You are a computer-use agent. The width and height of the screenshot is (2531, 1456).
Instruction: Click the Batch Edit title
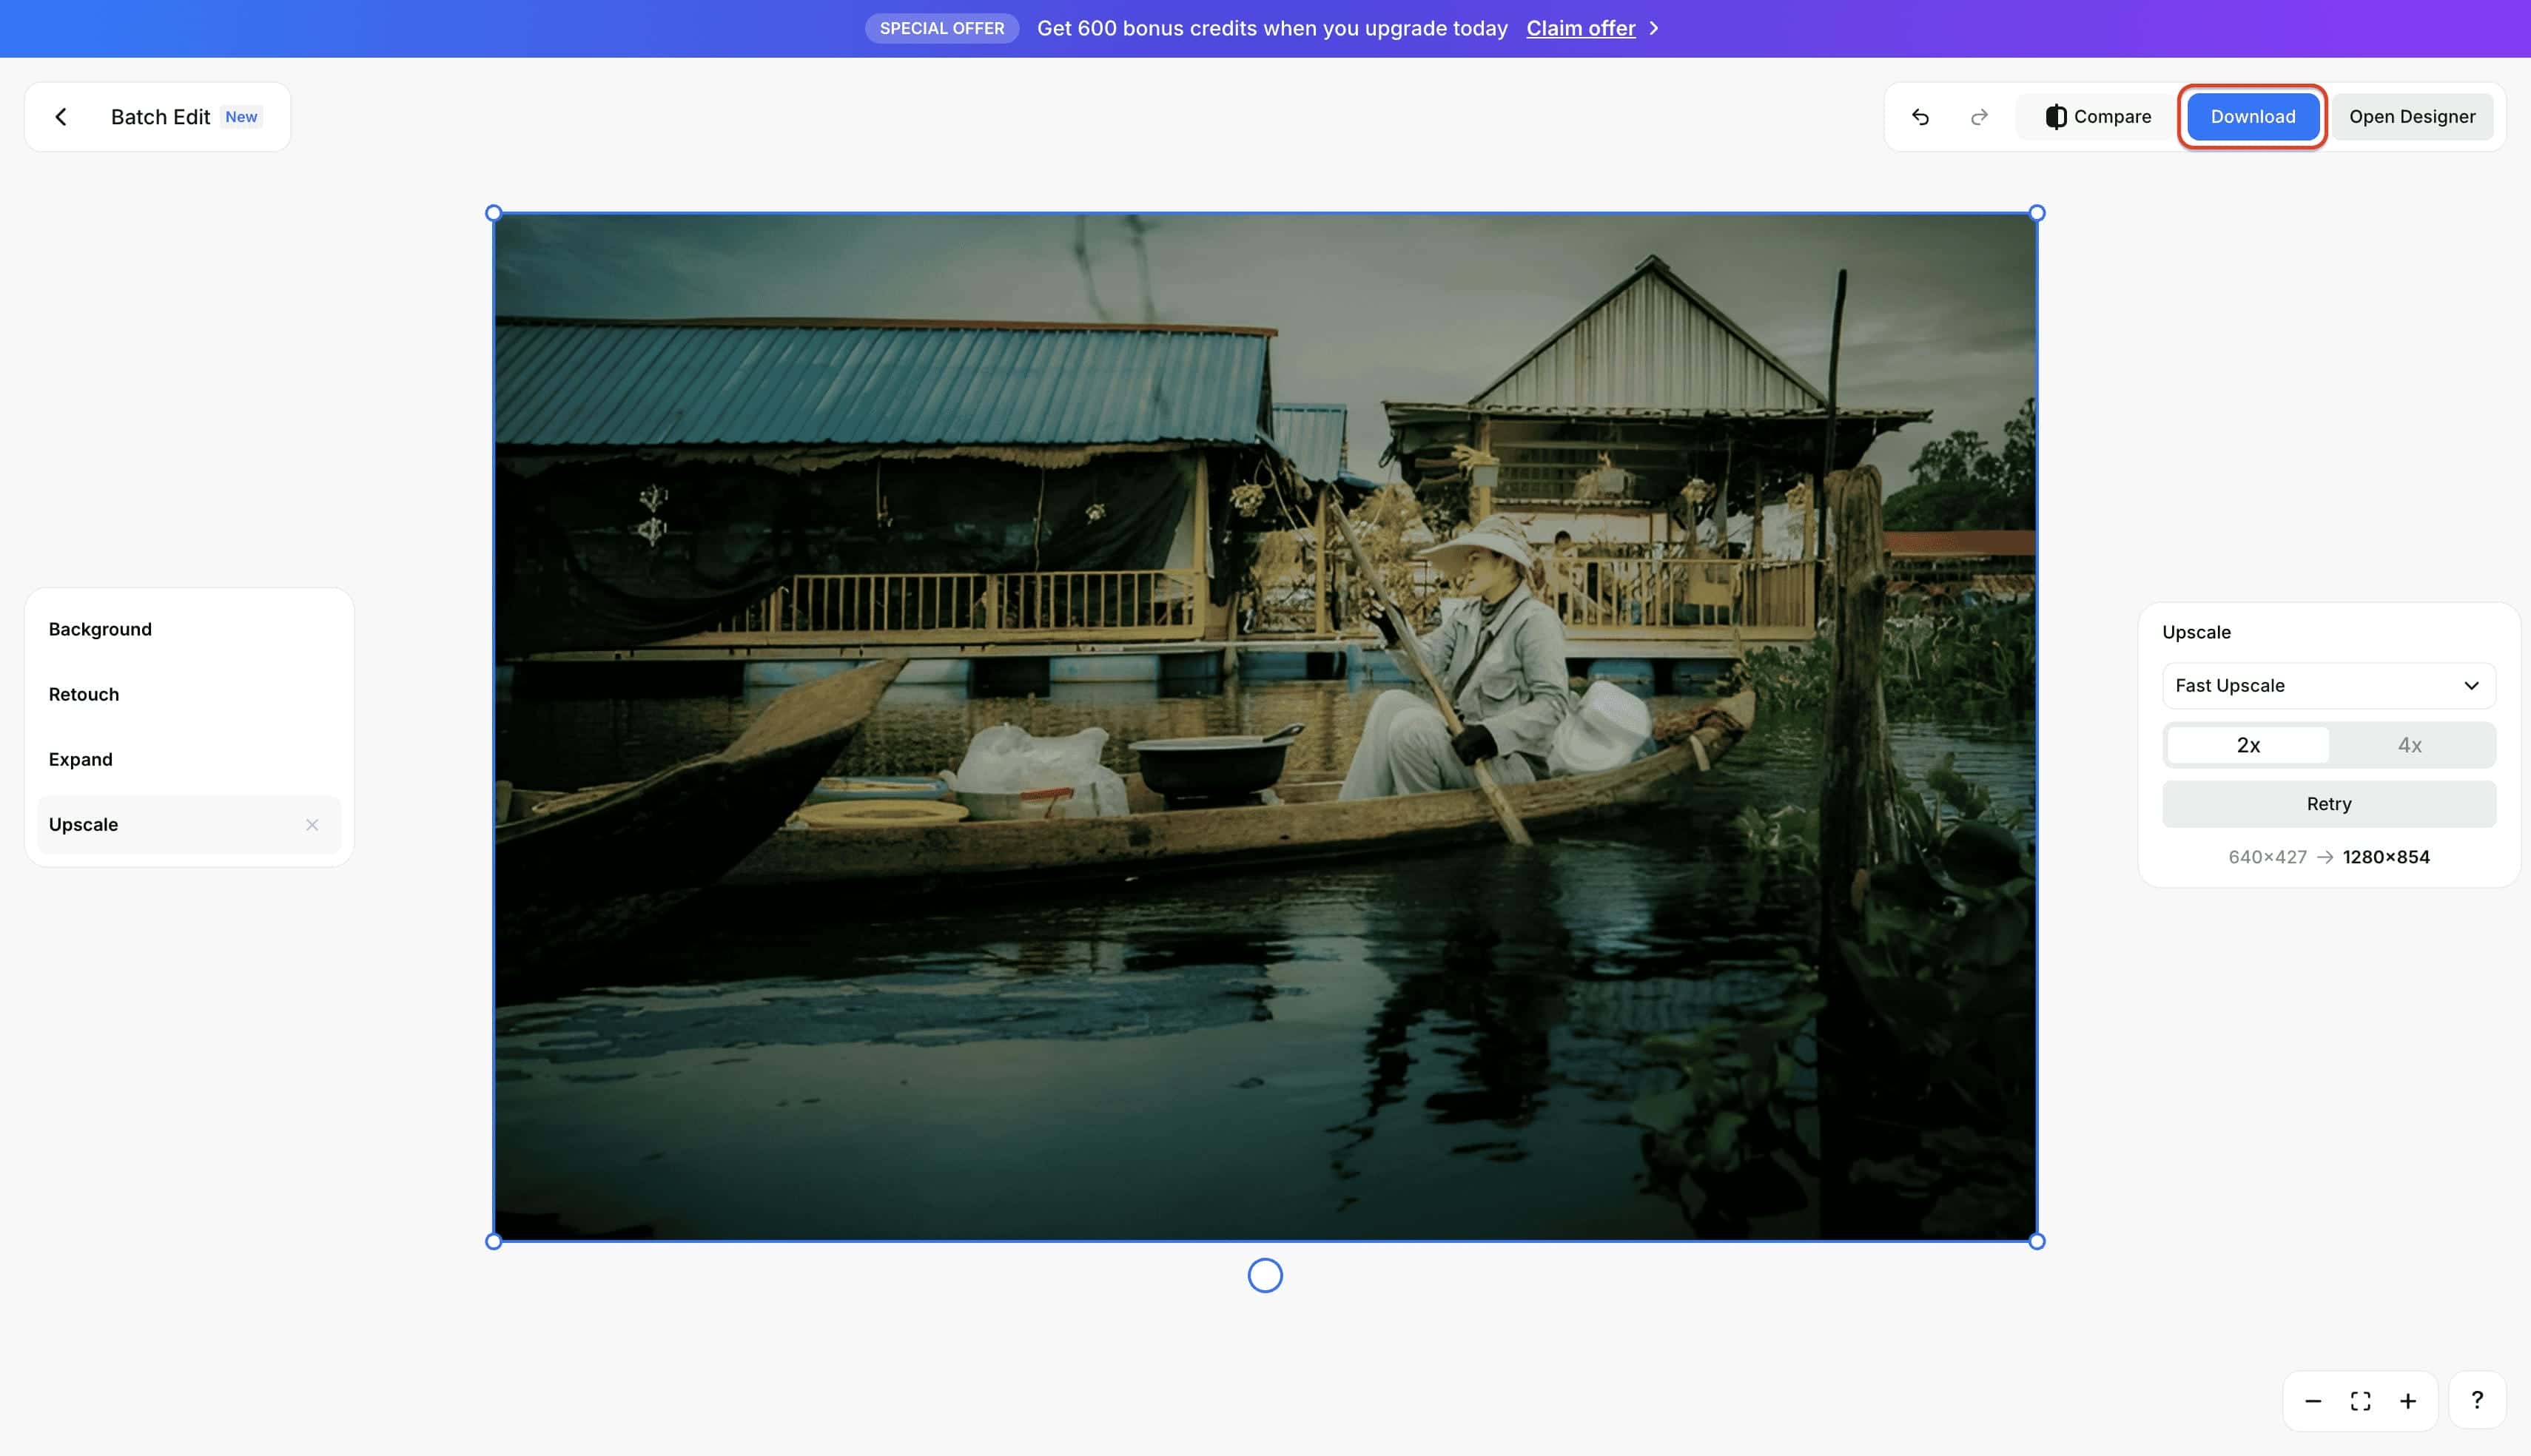pos(160,117)
